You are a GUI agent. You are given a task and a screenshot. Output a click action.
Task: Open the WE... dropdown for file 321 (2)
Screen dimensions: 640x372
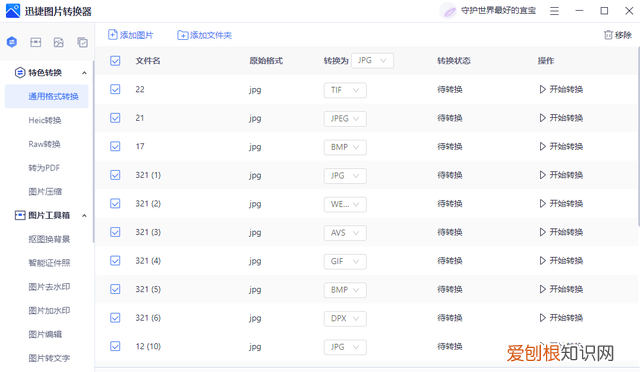pos(345,204)
